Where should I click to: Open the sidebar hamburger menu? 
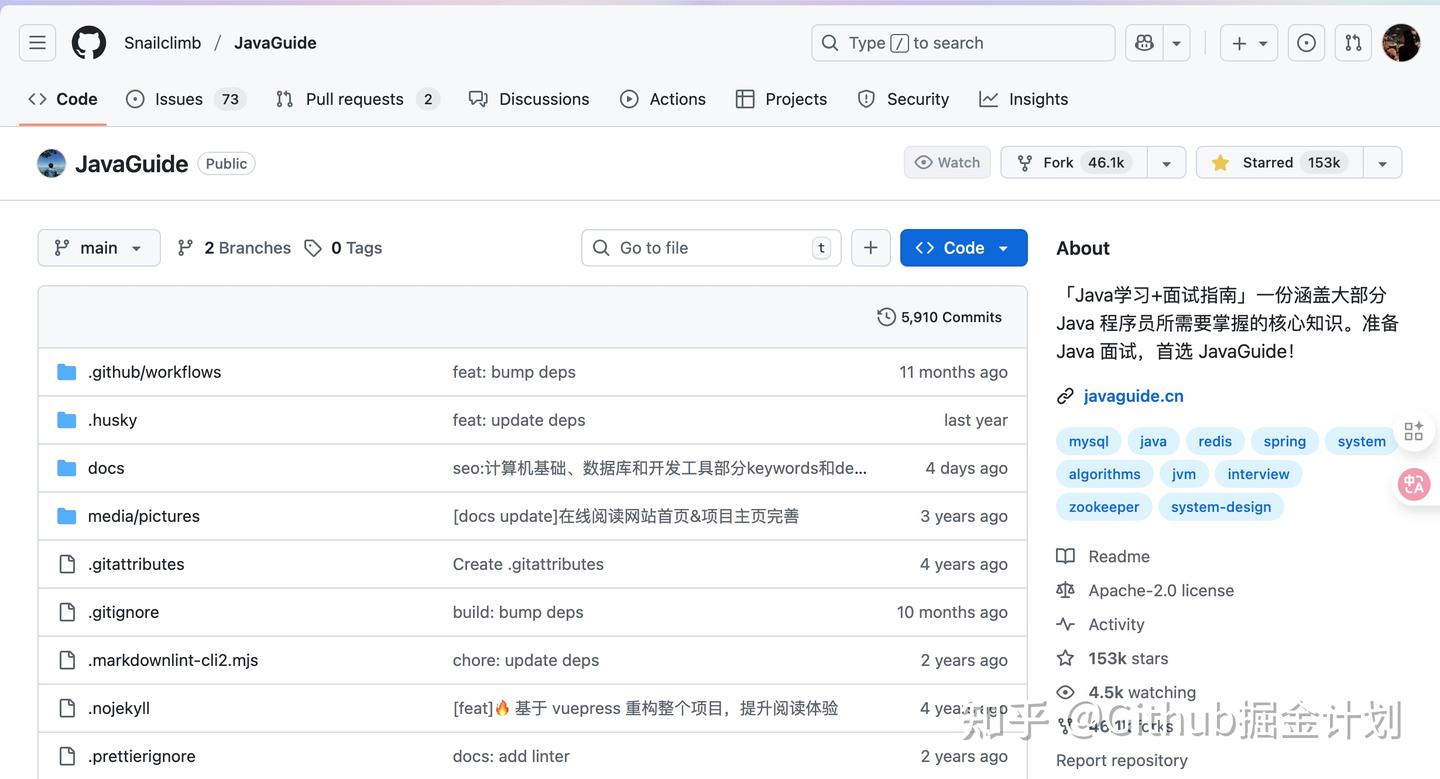[37, 42]
